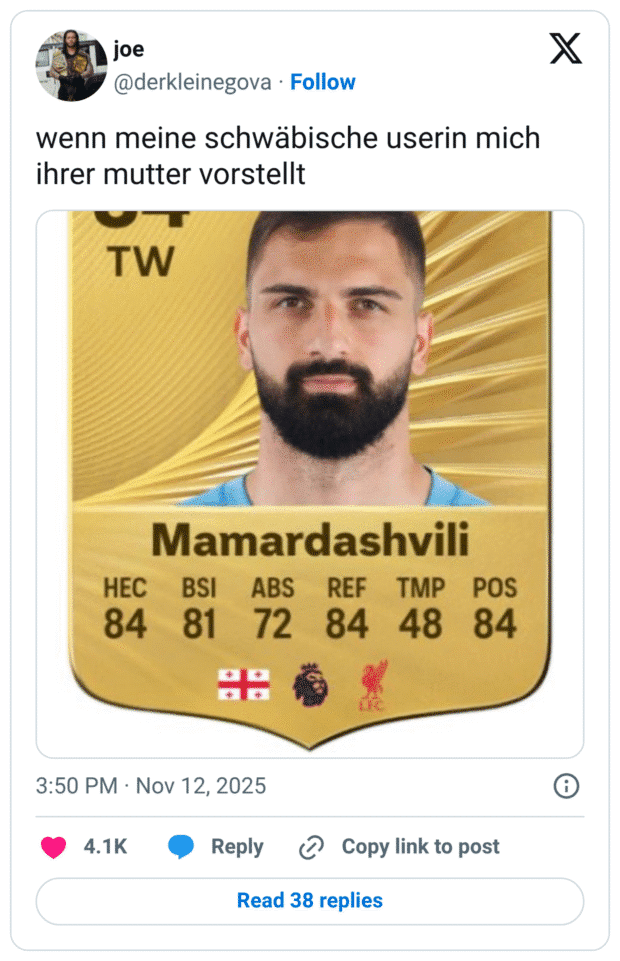The image size is (620, 961).
Task: Open the Mamardashvili card image
Action: click(310, 484)
